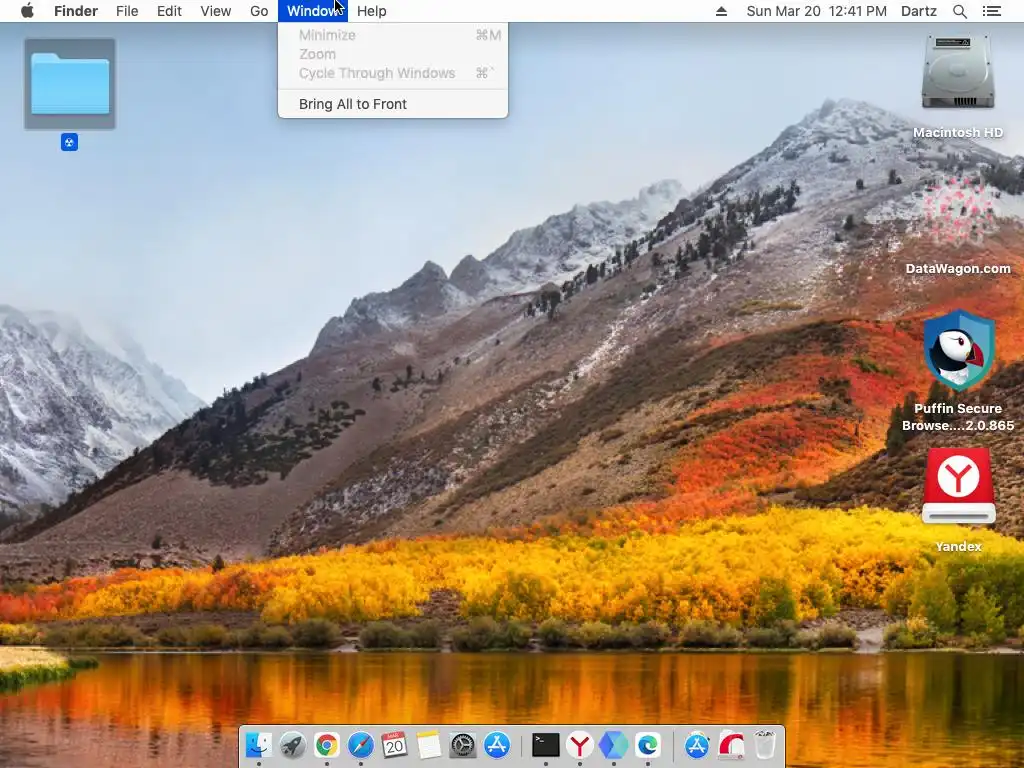Open the Edit menu

(169, 11)
